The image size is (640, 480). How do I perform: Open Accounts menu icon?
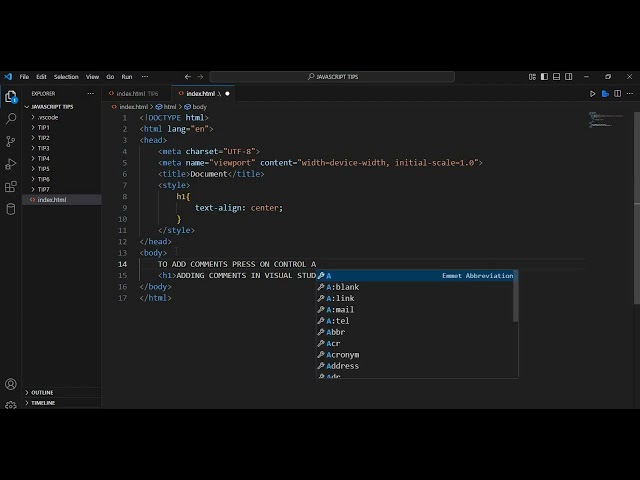11,384
